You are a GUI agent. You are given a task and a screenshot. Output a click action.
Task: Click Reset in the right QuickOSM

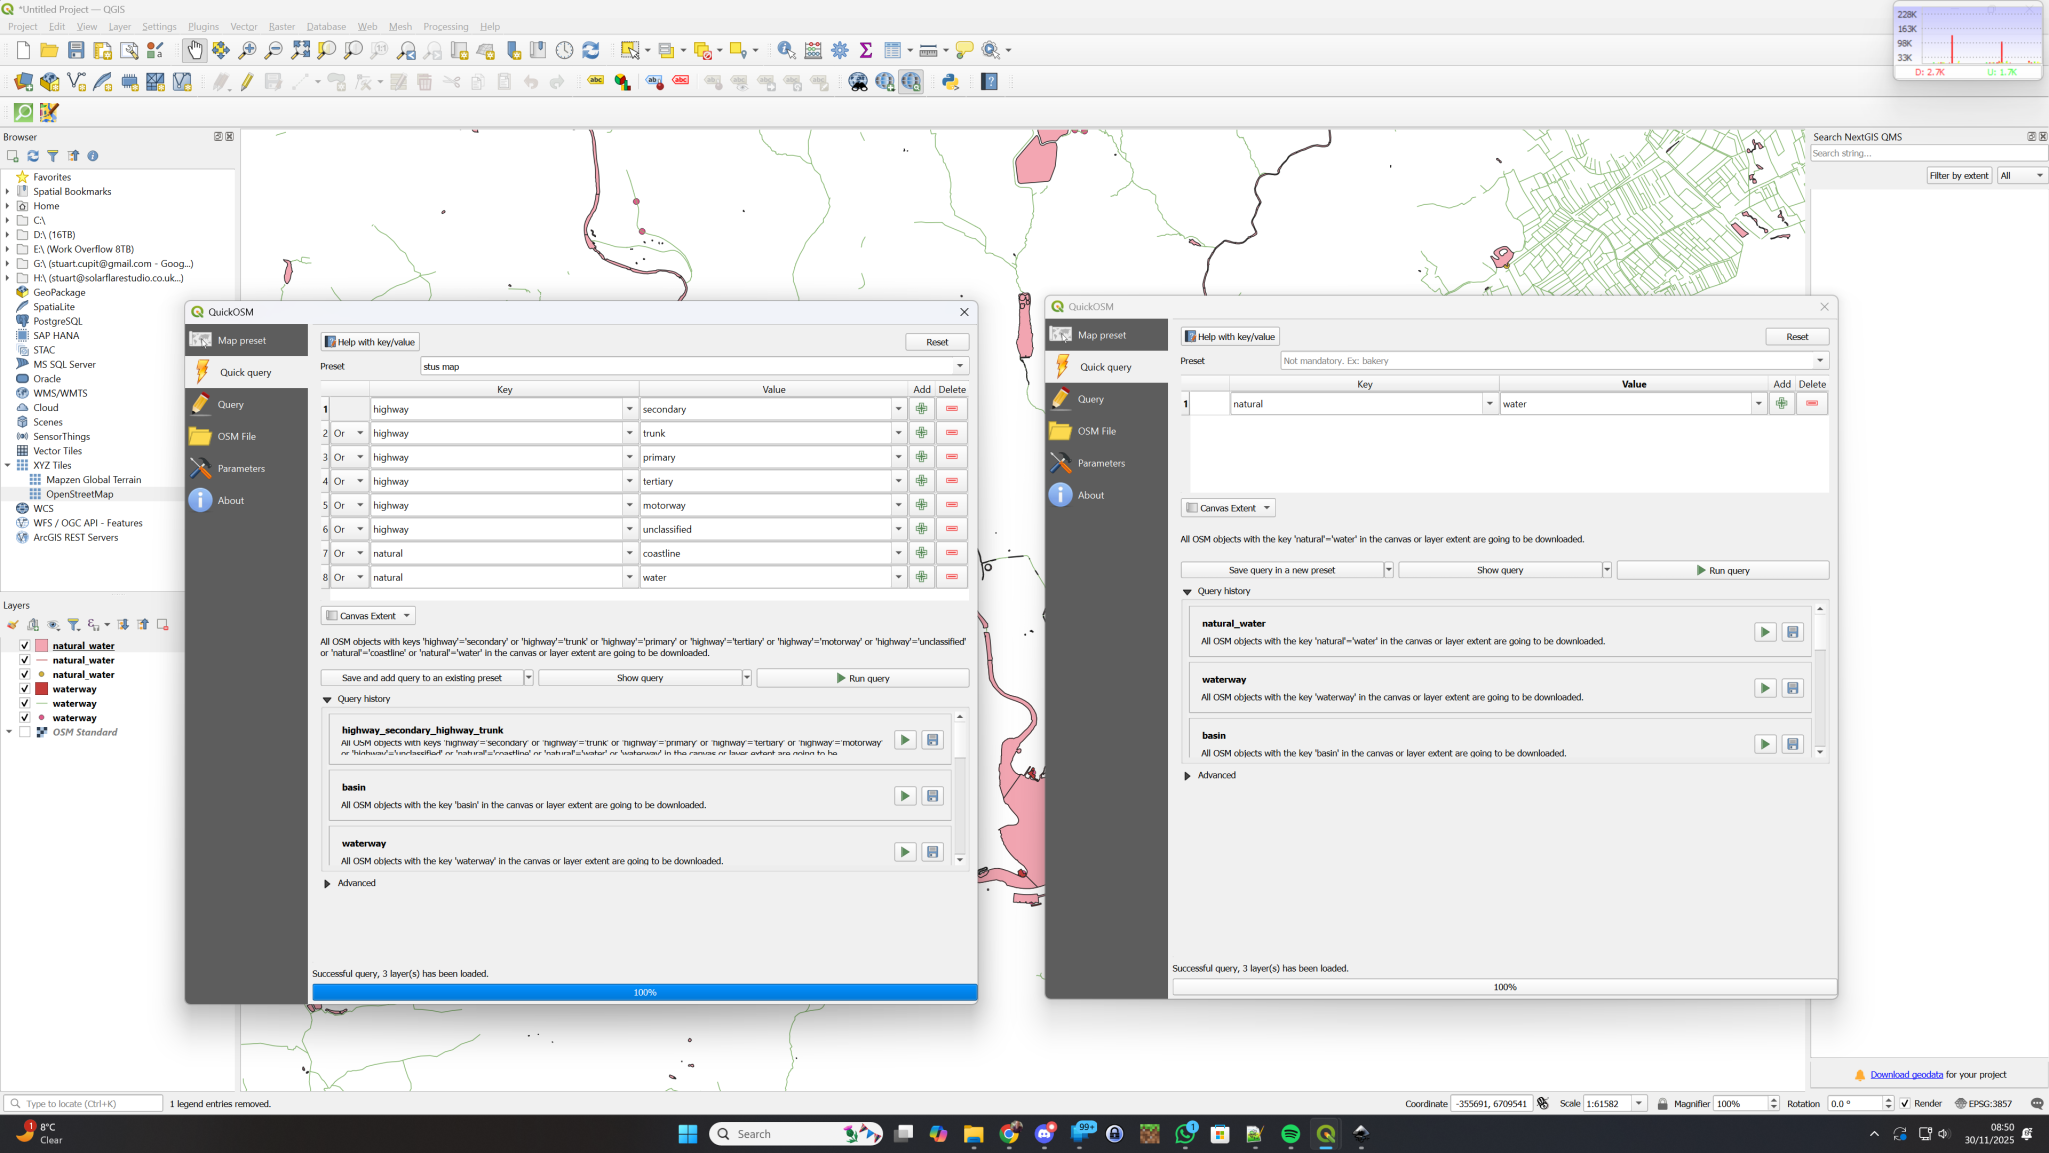[1797, 336]
